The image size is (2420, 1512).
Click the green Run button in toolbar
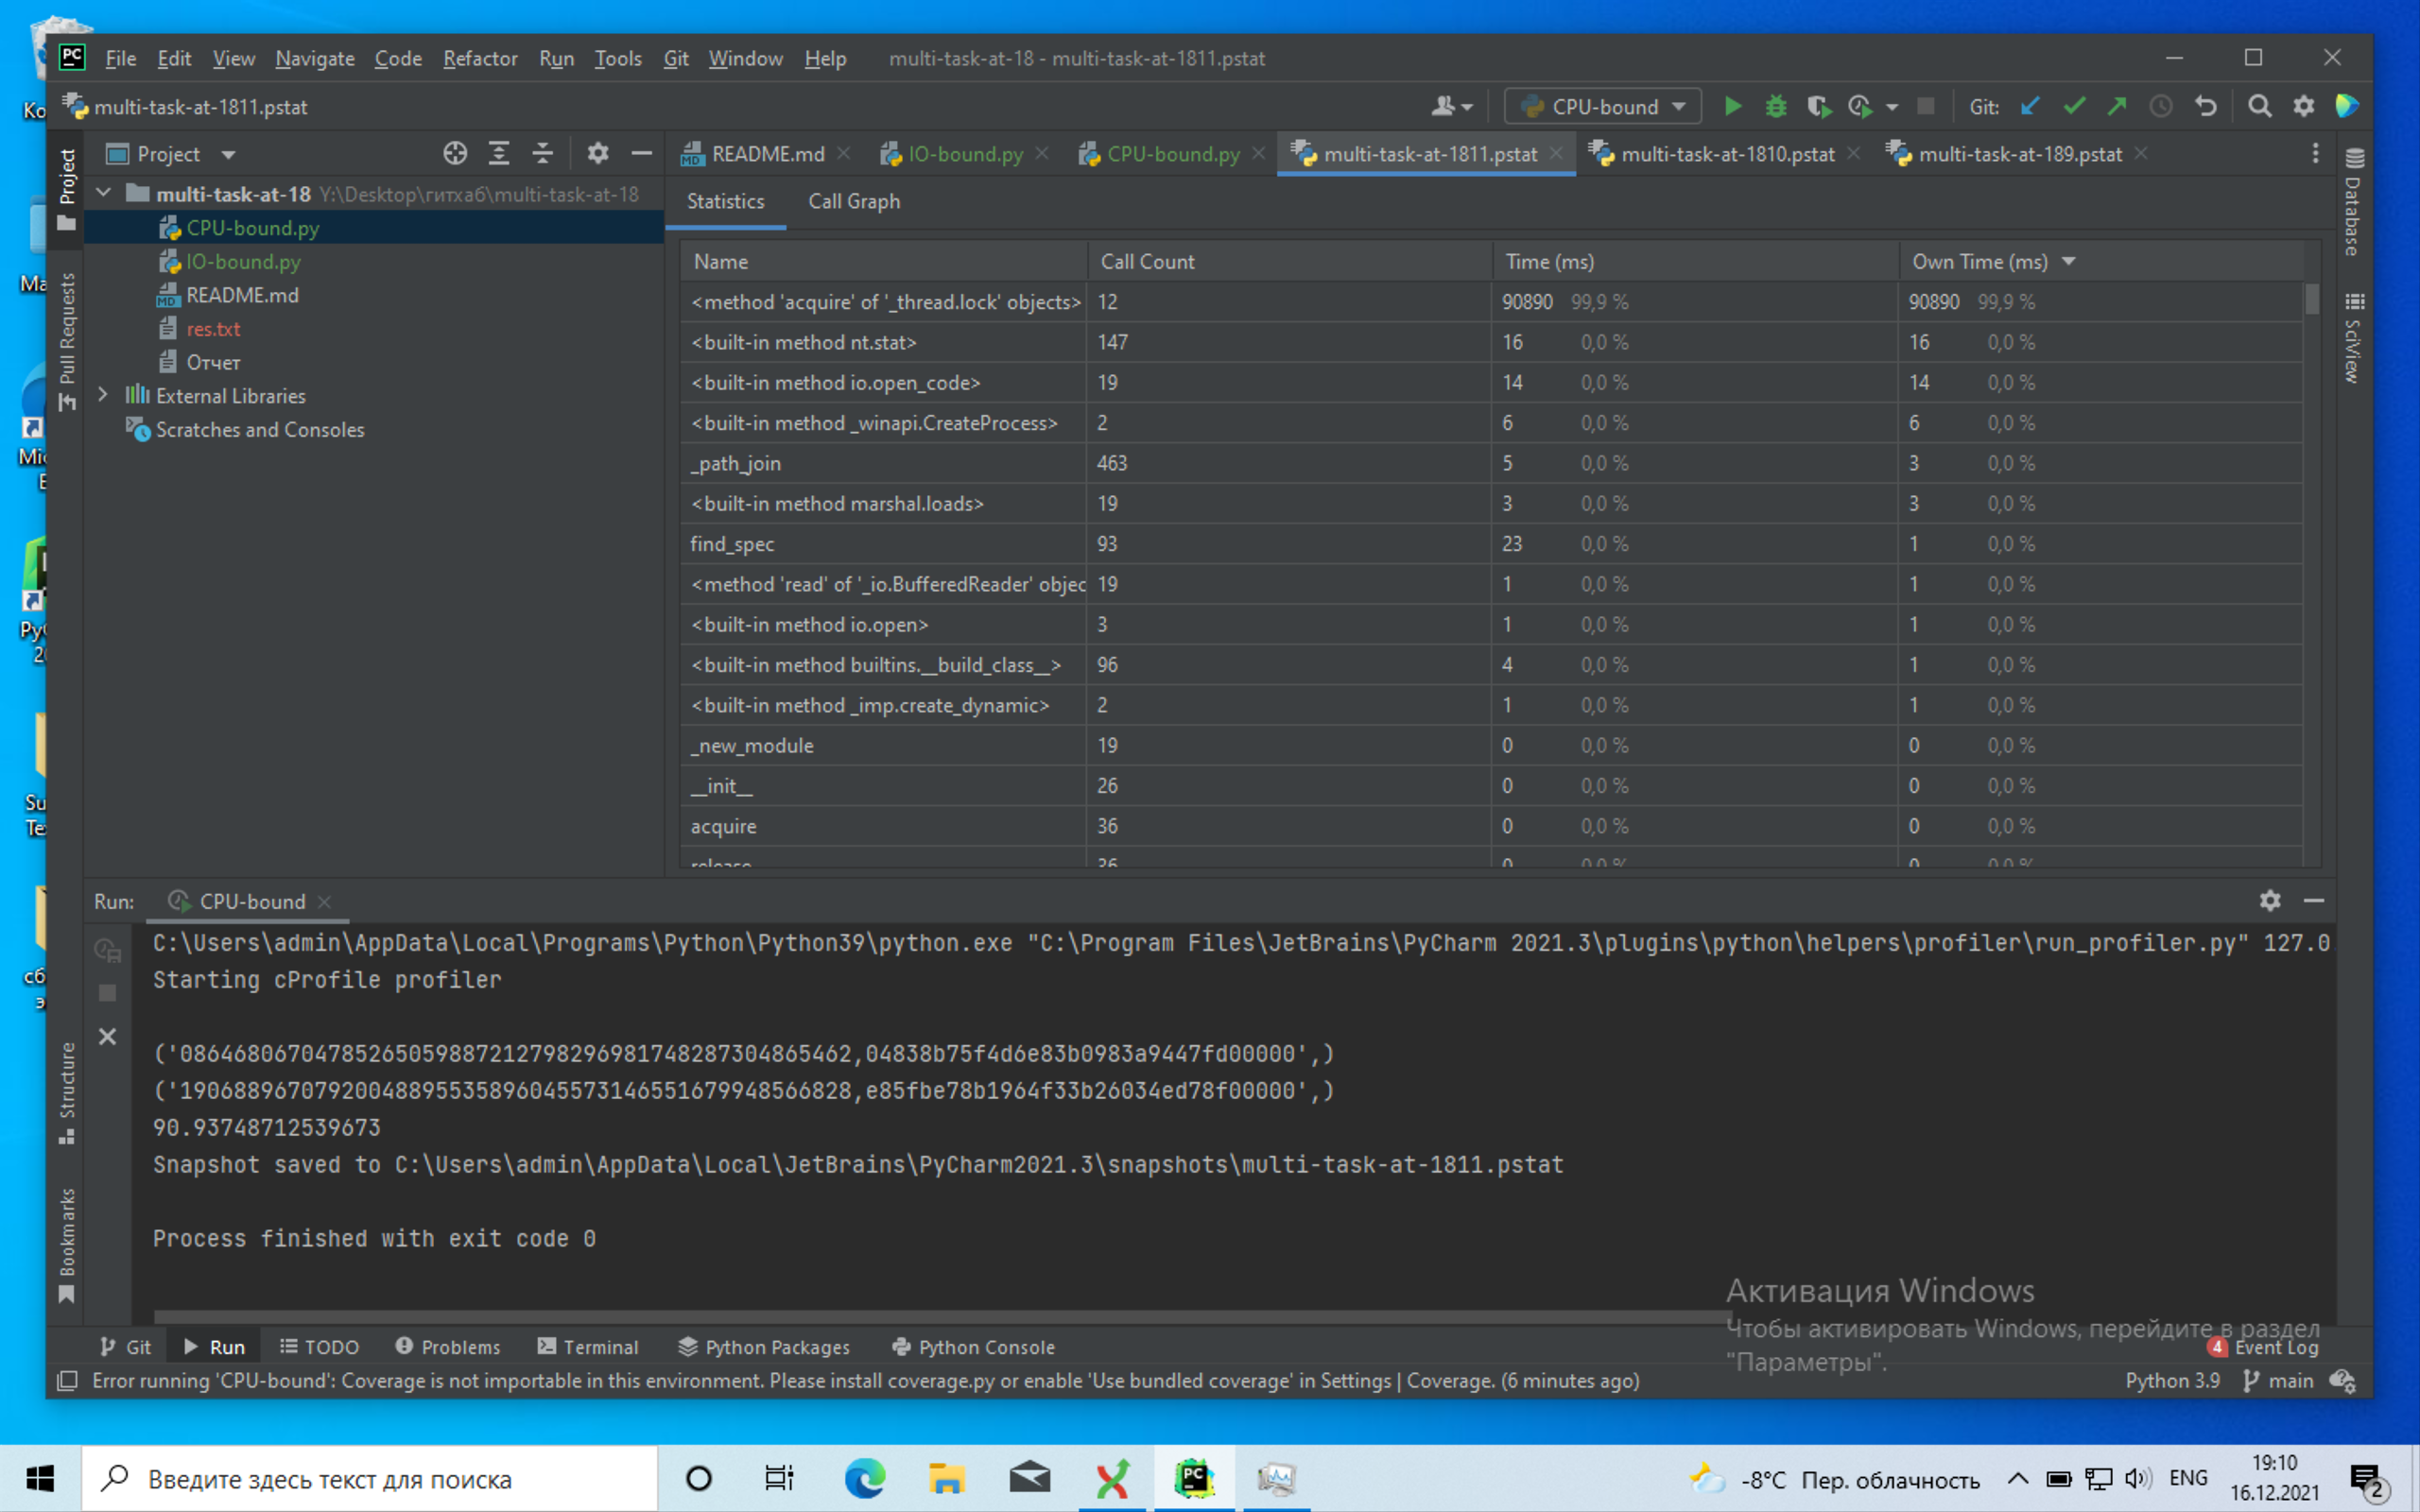click(1732, 106)
